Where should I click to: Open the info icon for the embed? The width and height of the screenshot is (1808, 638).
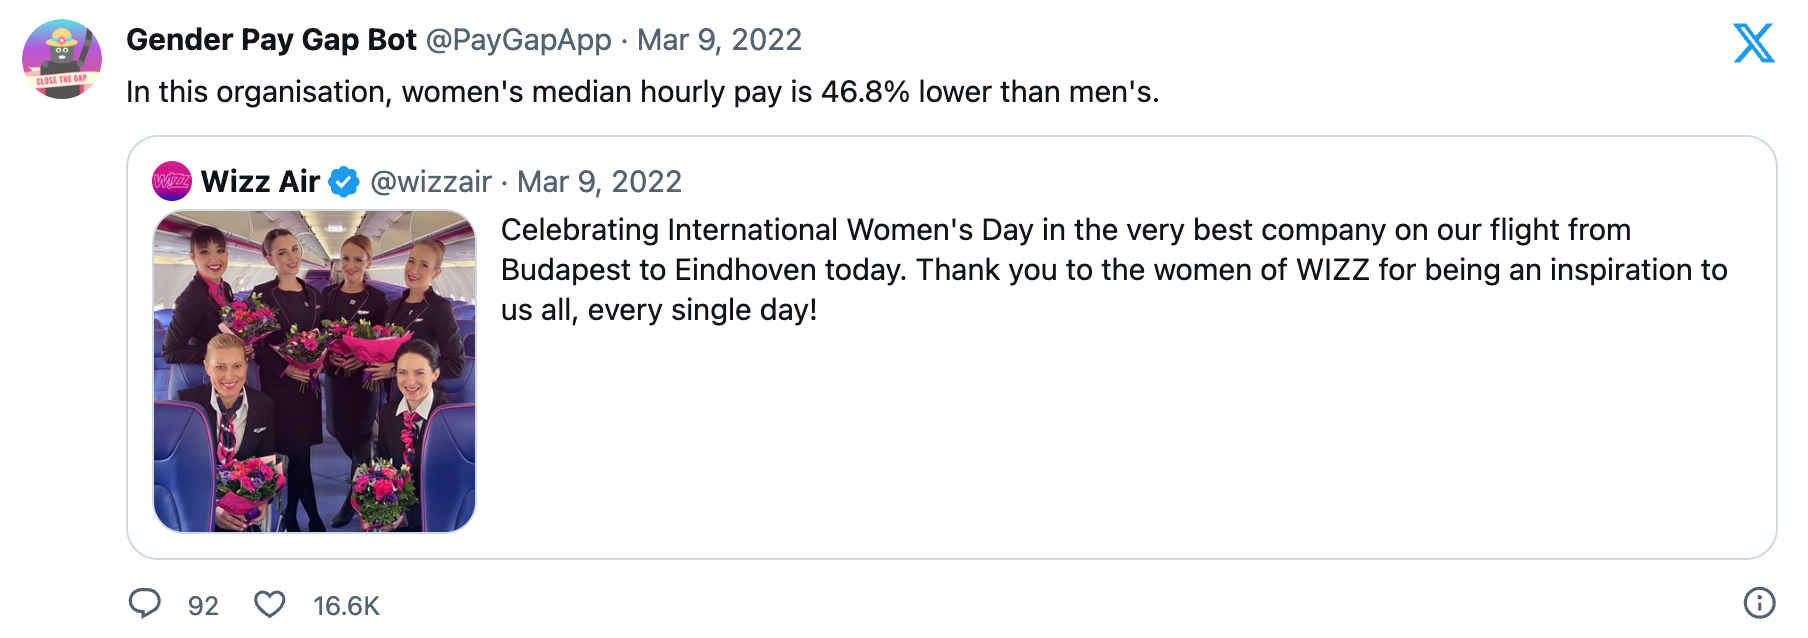pyautogui.click(x=1759, y=603)
